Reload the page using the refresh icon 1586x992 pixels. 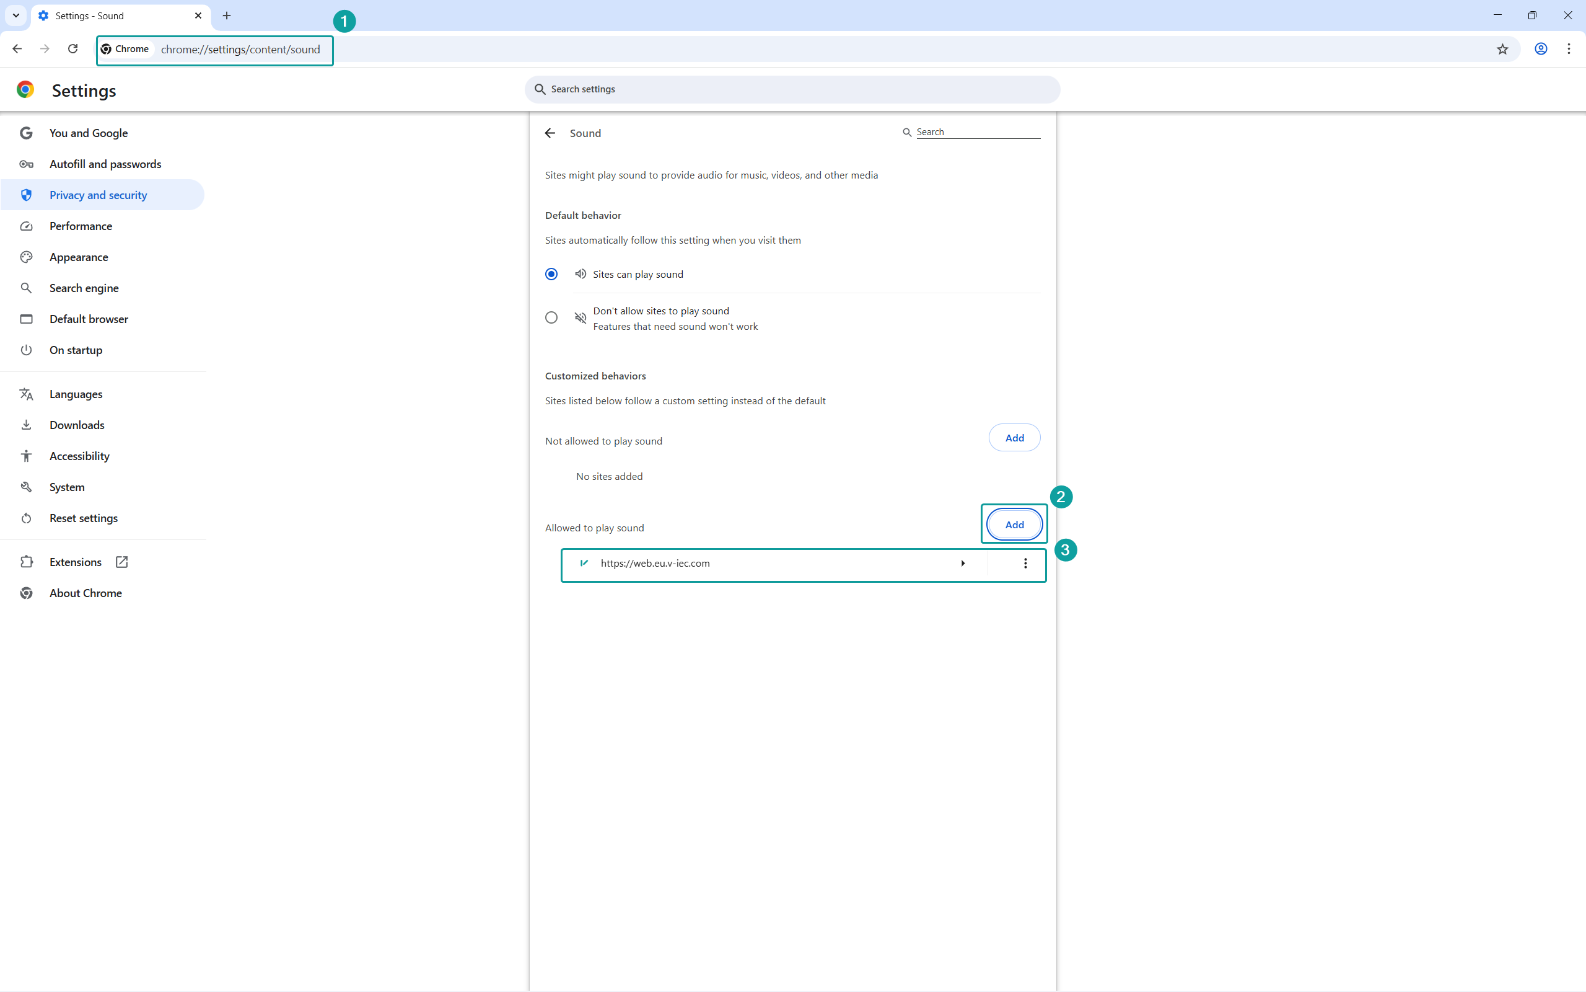tap(73, 49)
